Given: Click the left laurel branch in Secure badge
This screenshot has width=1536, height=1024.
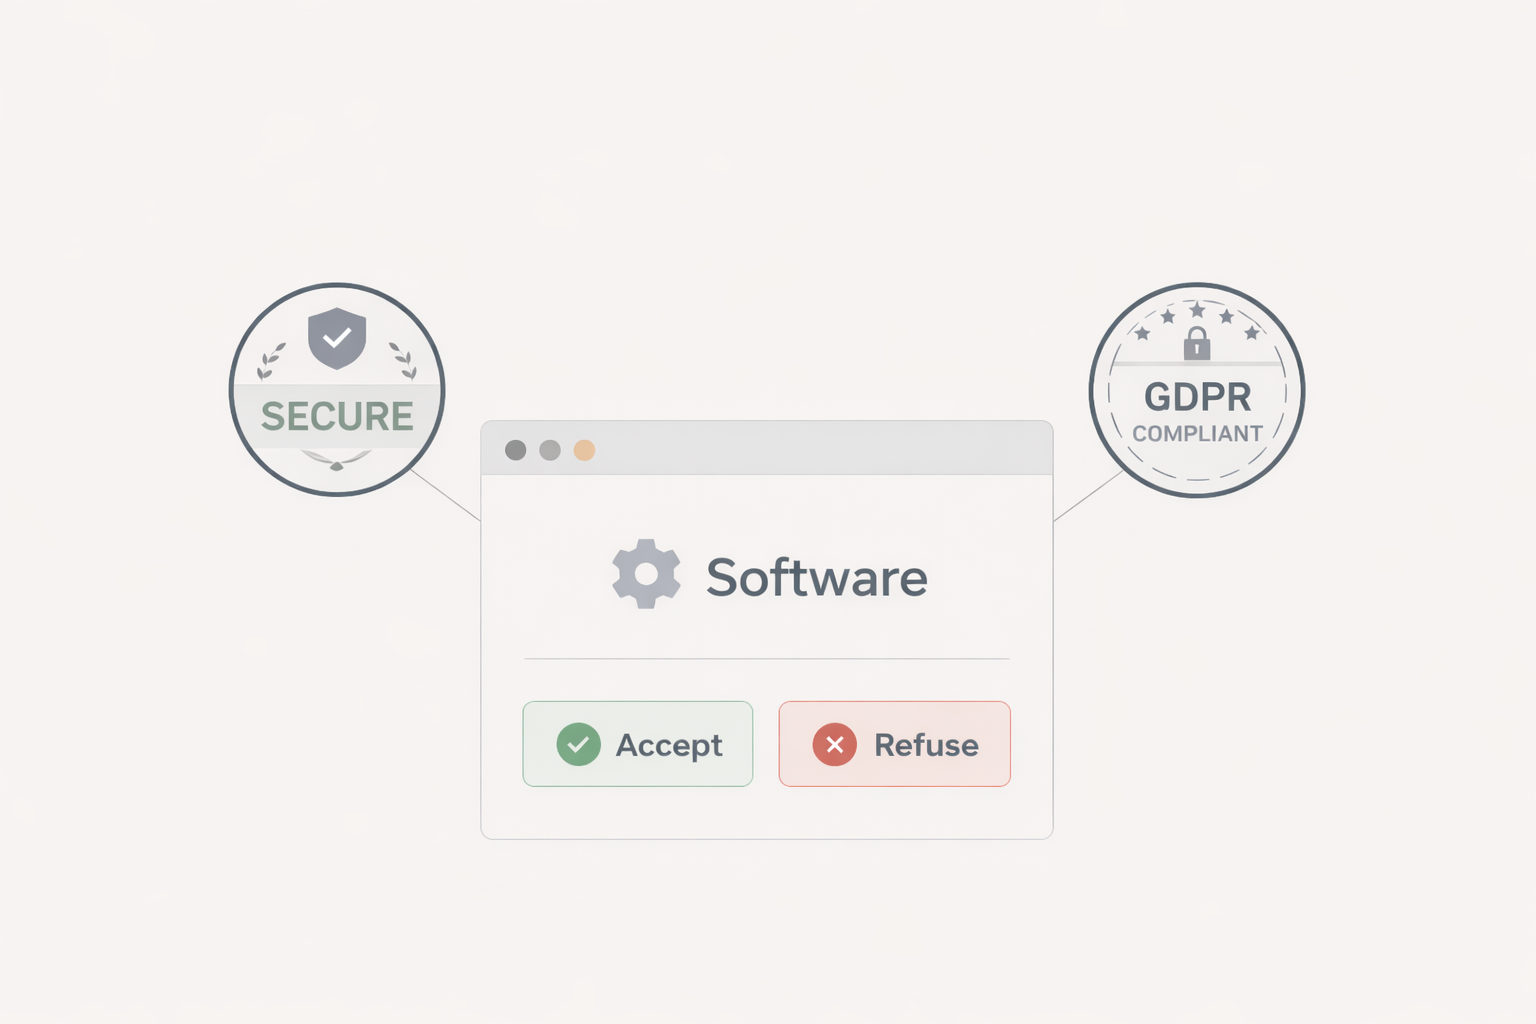Looking at the screenshot, I should point(271,361).
